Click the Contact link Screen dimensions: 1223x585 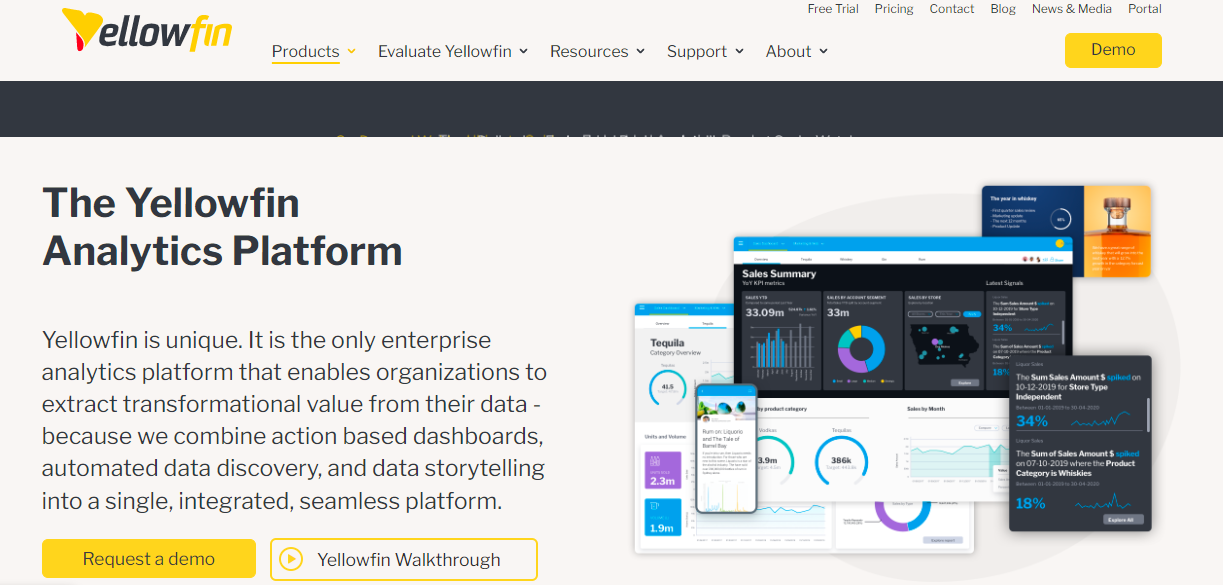[952, 9]
